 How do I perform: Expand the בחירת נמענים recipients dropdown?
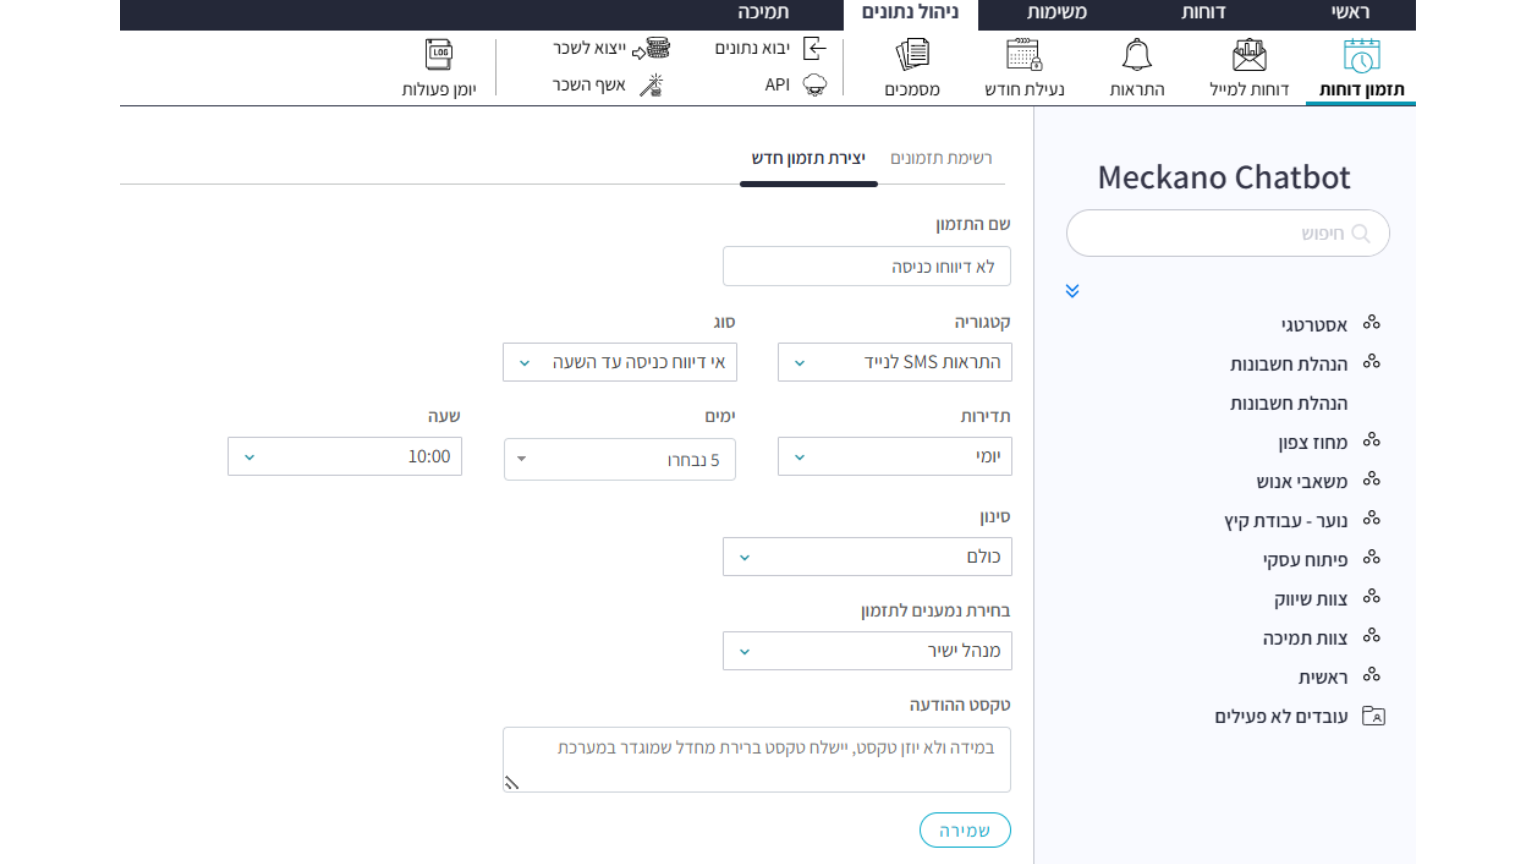click(x=867, y=651)
